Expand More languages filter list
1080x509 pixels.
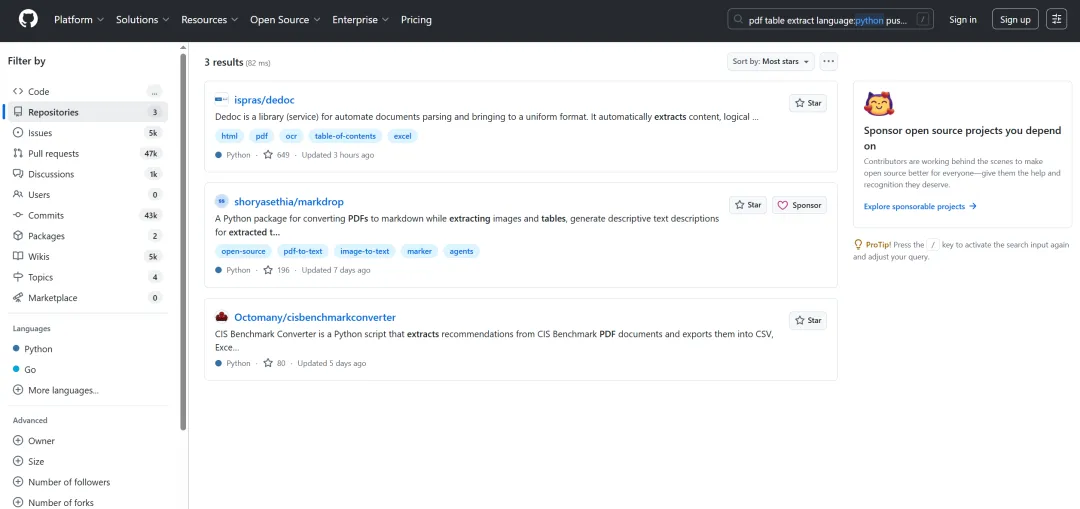click(63, 390)
